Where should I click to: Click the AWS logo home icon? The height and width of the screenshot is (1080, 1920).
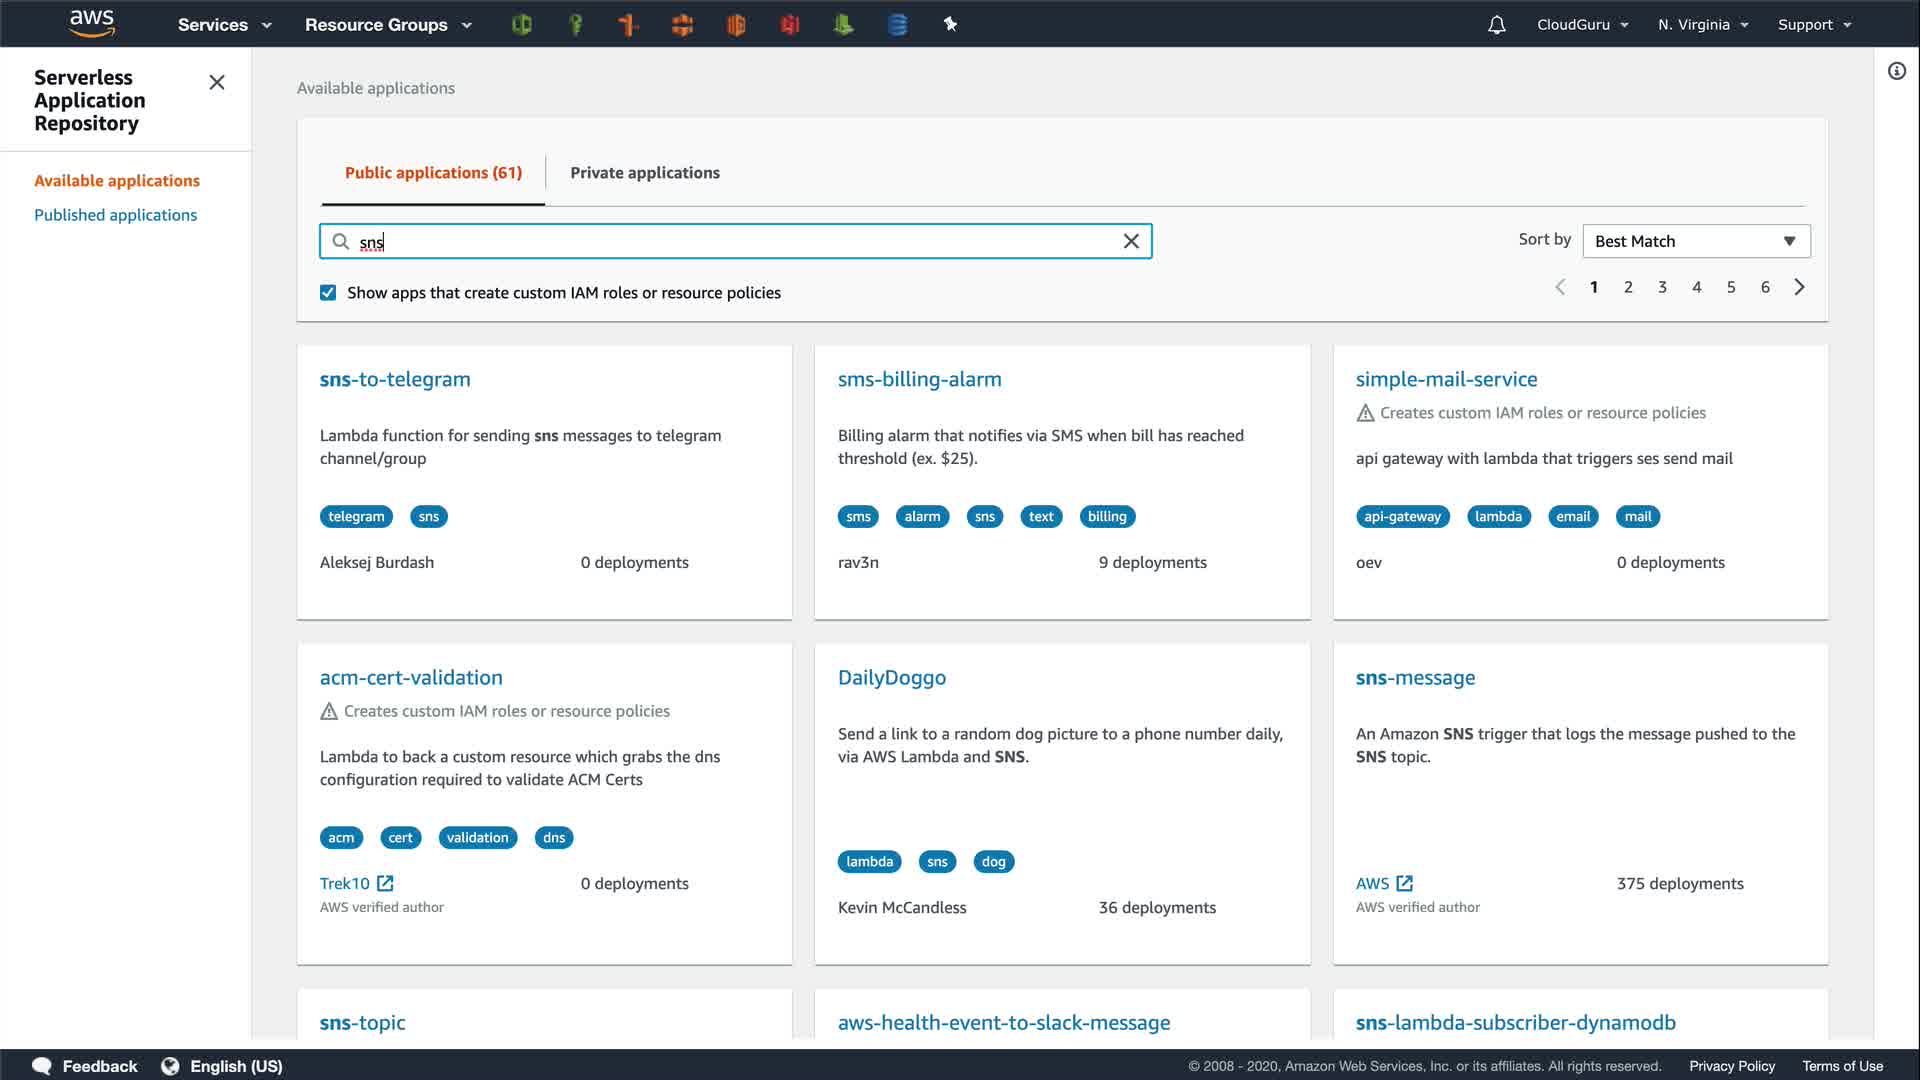[92, 24]
